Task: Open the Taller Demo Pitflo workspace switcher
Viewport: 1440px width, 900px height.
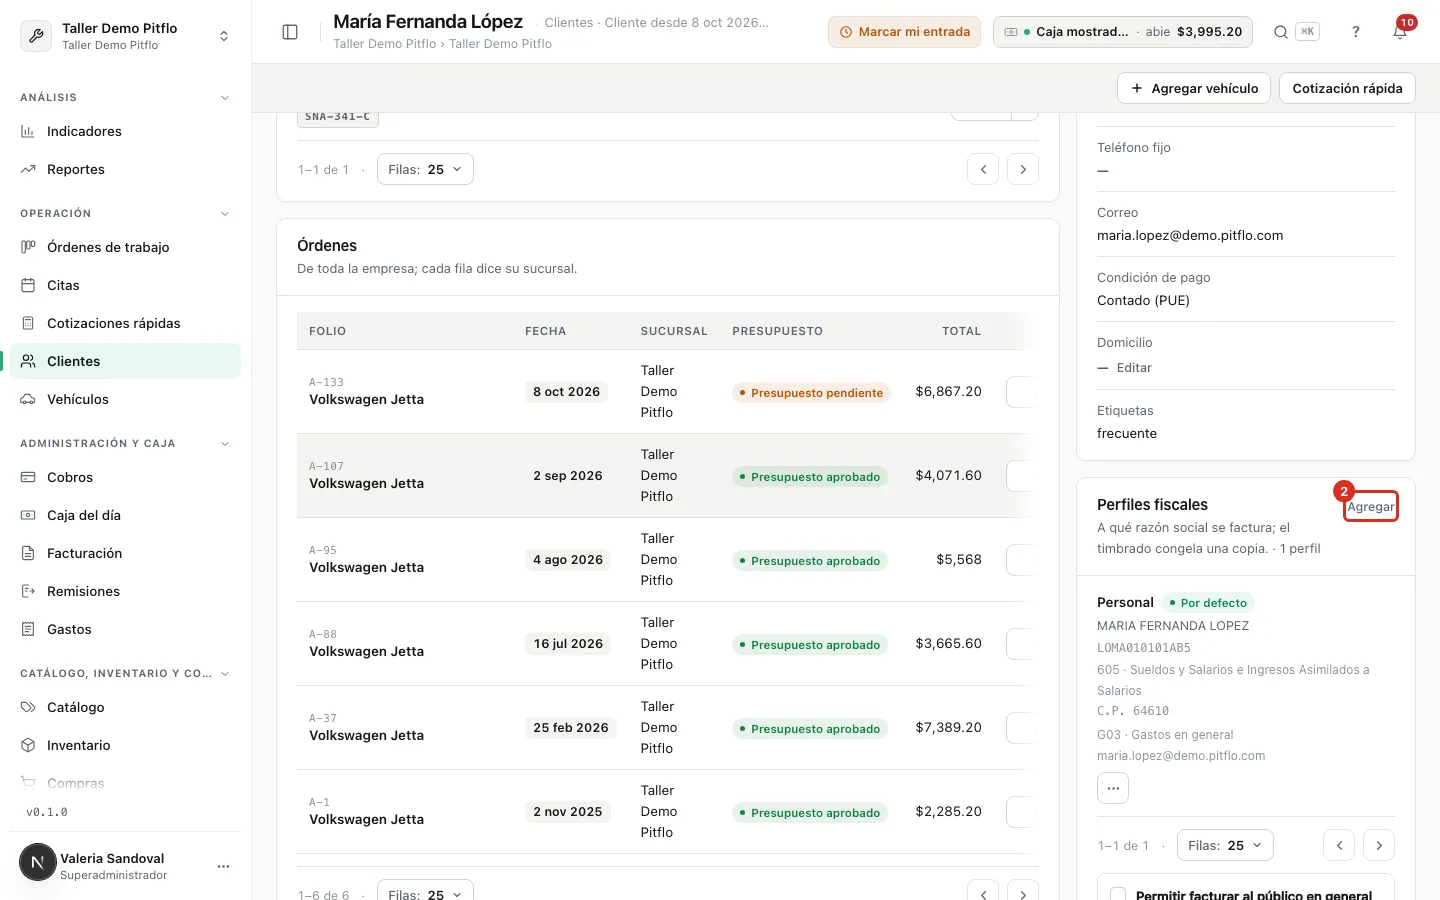Action: point(126,36)
